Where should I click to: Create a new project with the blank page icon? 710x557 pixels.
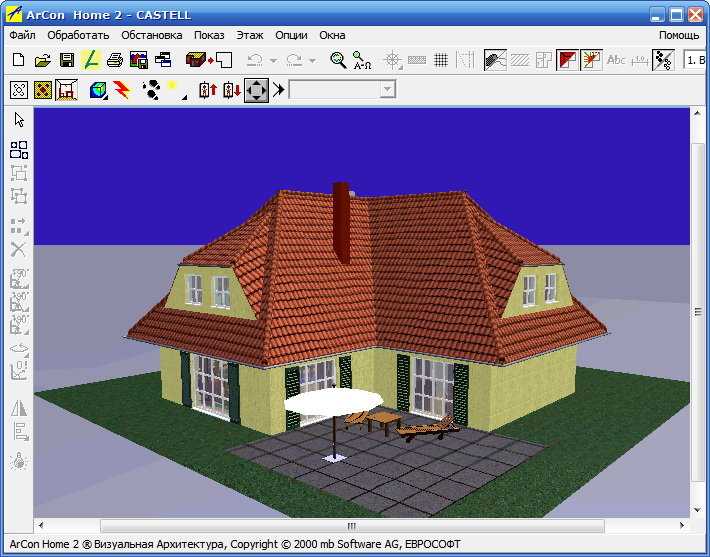19,60
